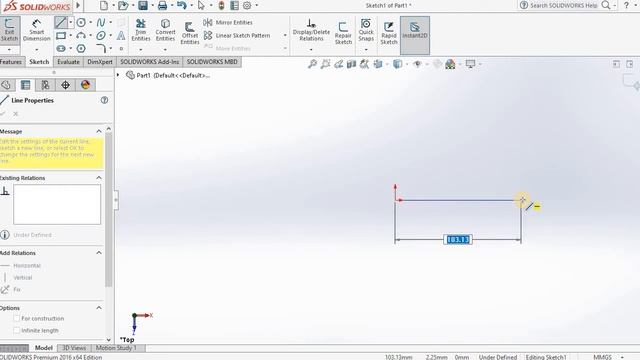640x360 pixels.
Task: Click the 103.13 dimension input box
Action: click(x=458, y=240)
